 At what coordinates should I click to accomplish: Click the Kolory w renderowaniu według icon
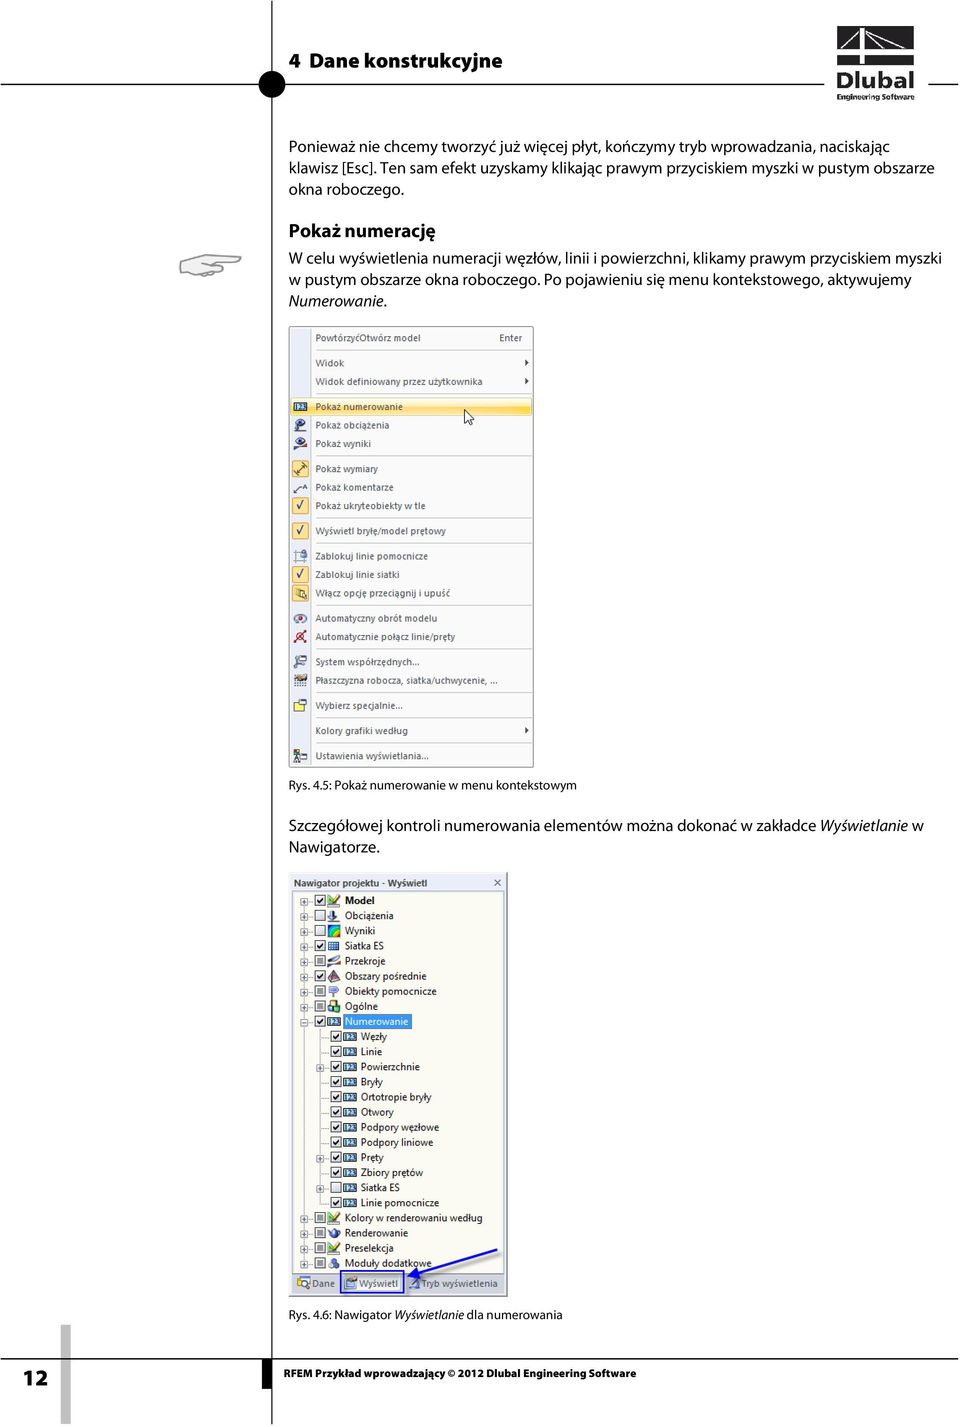click(334, 1218)
